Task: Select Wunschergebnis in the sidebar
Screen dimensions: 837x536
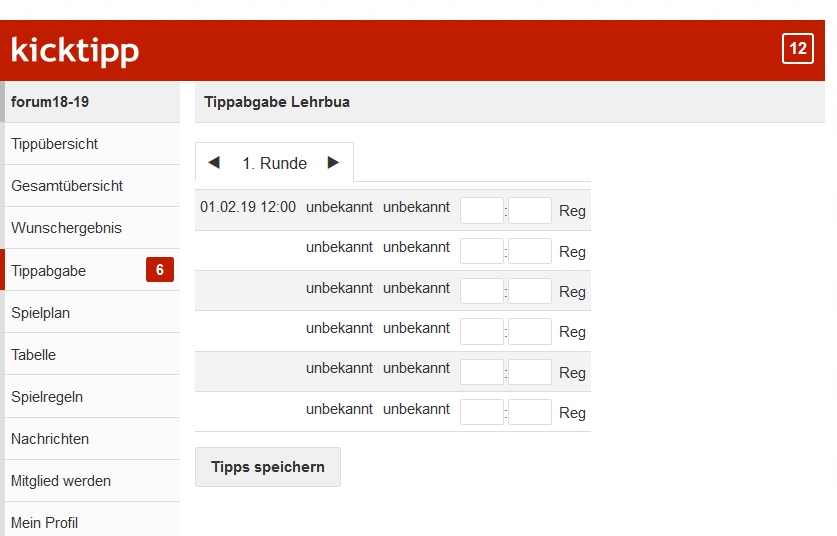Action: pyautogui.click(x=66, y=228)
